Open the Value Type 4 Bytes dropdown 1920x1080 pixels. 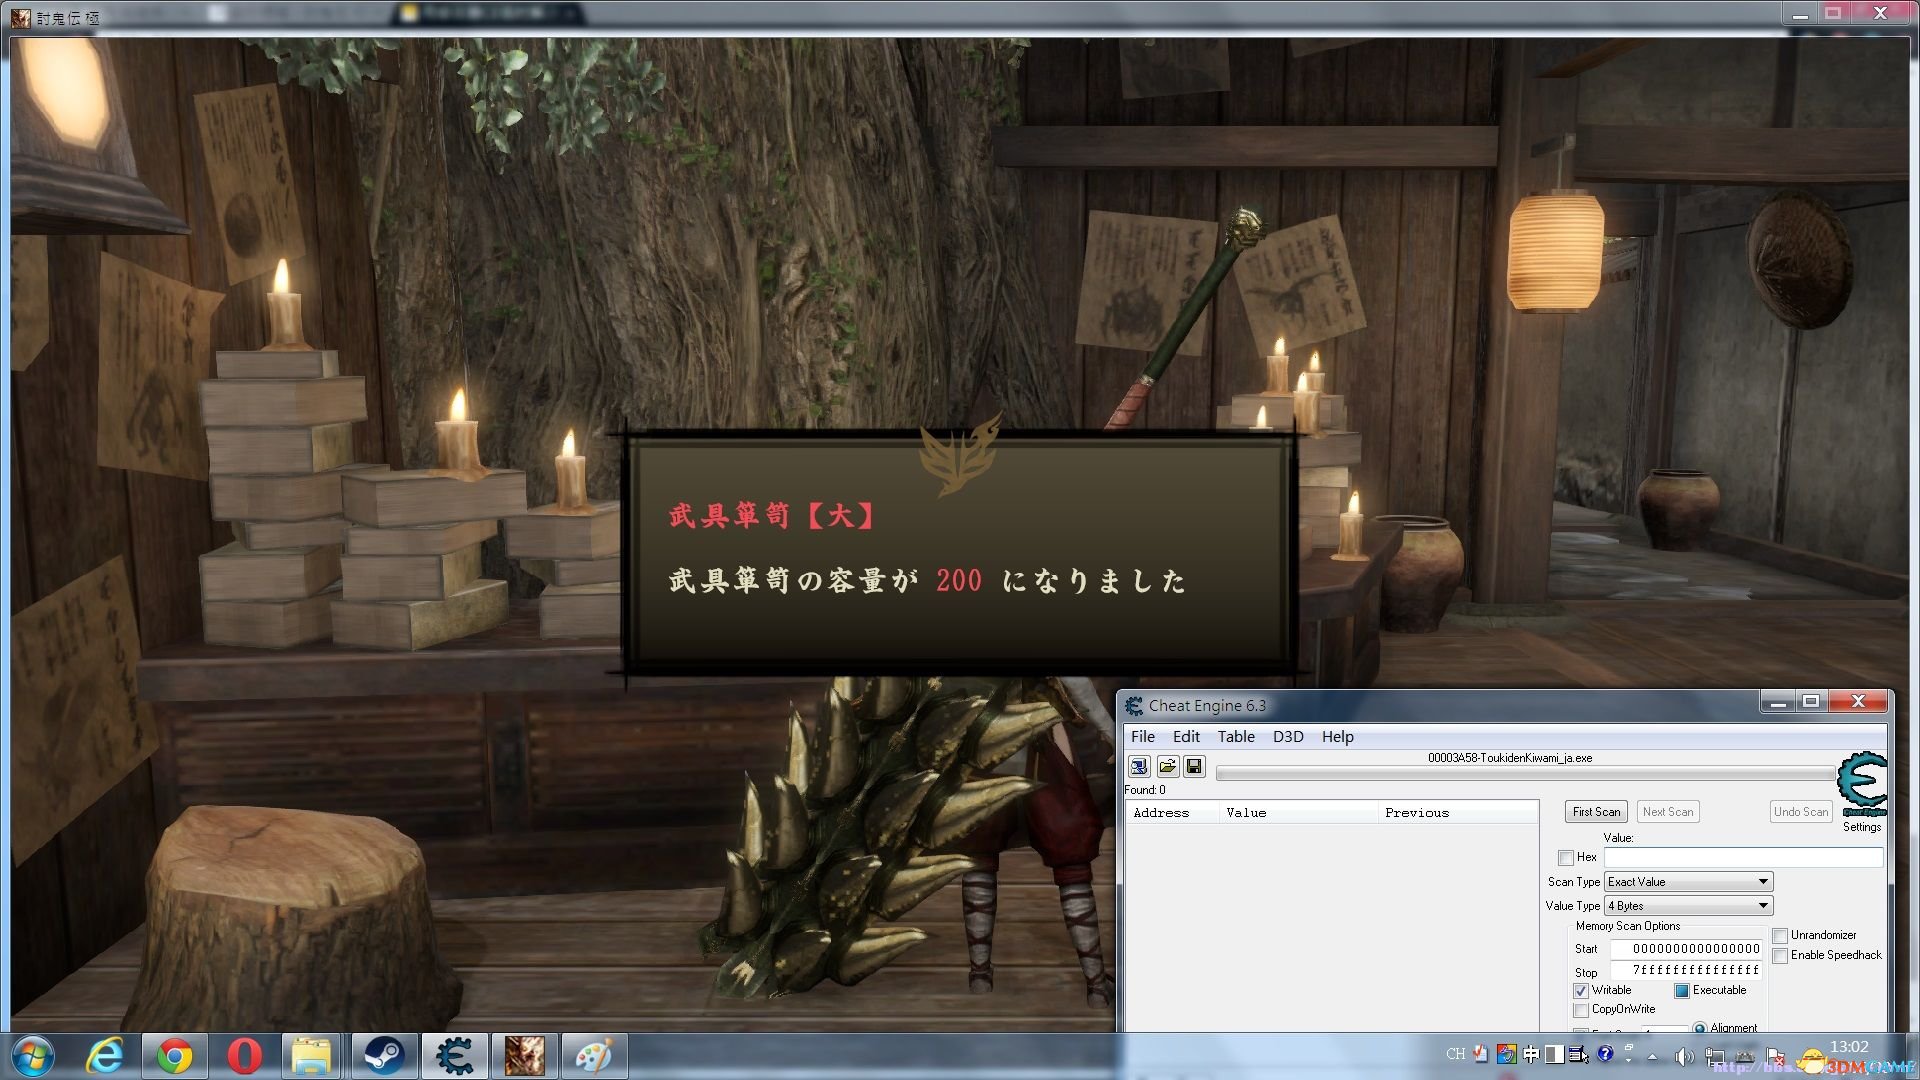[x=1688, y=906]
